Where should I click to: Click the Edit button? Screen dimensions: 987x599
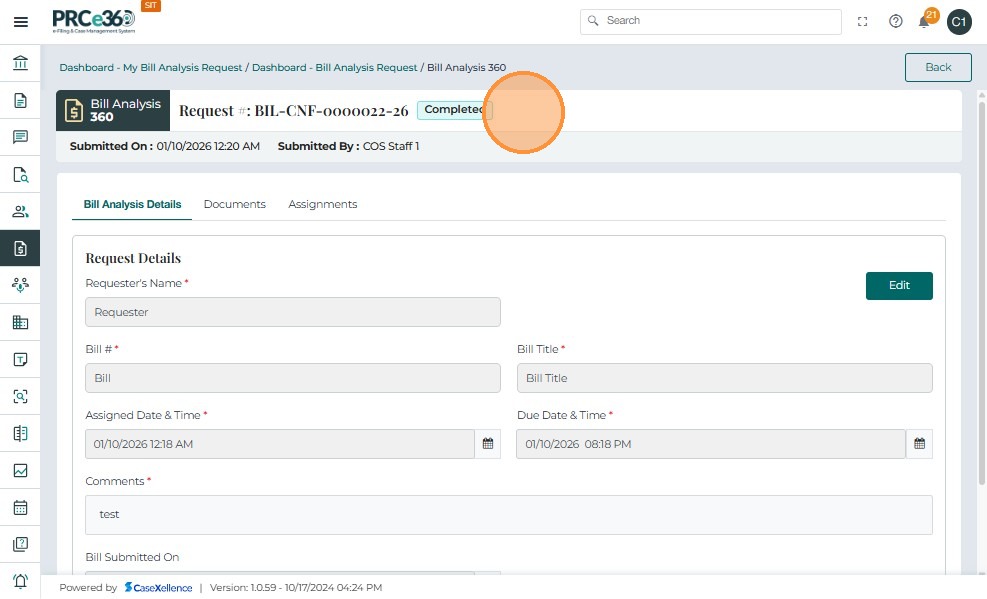[x=899, y=286]
